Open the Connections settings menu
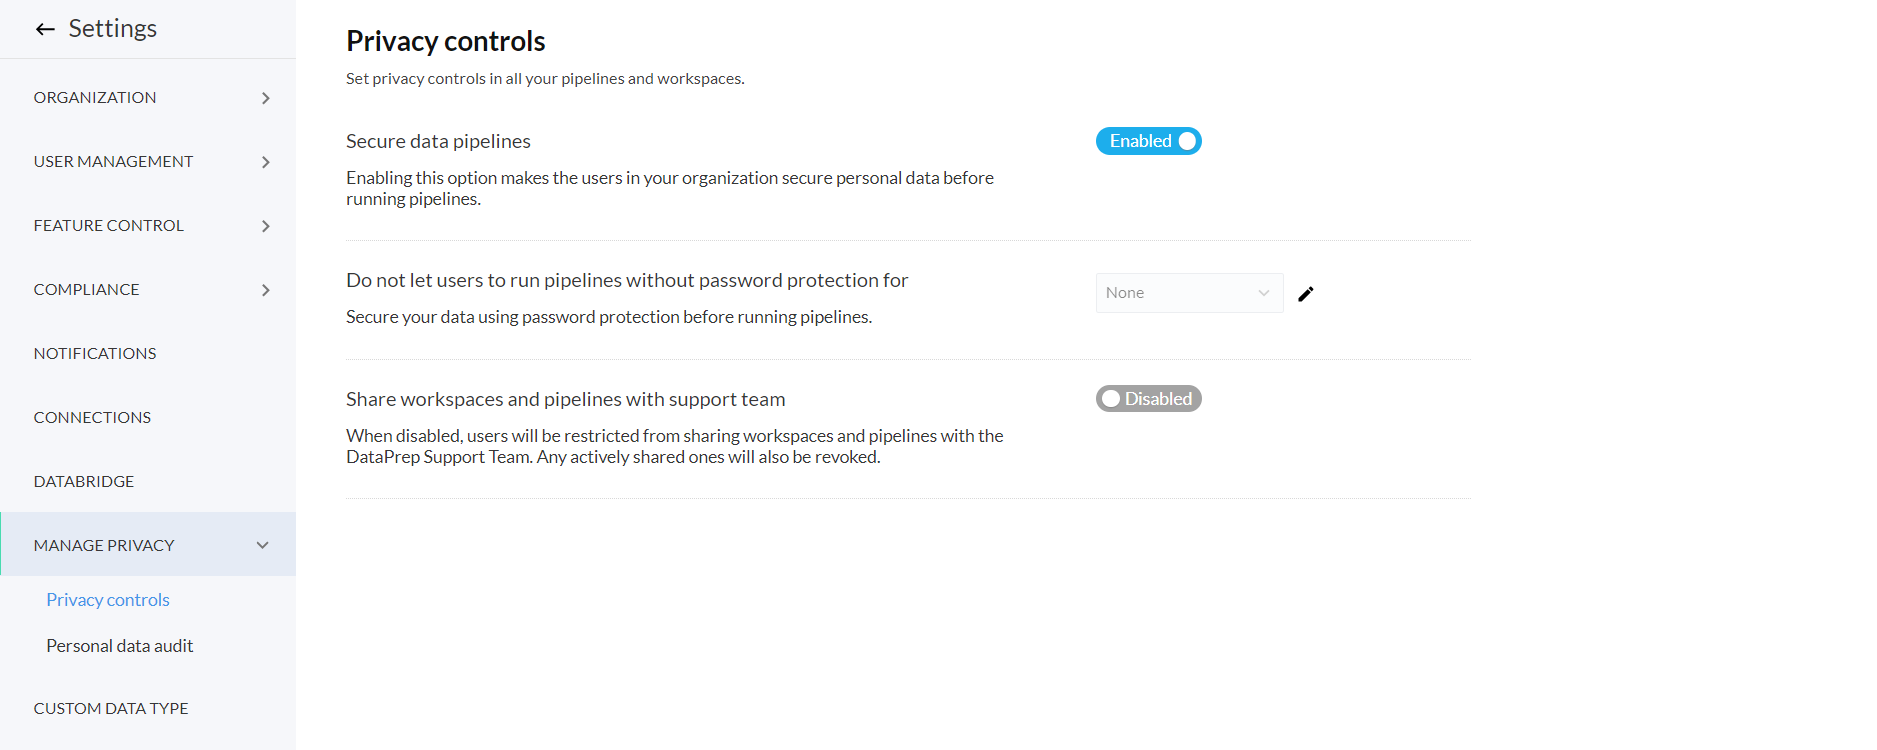This screenshot has height=750, width=1877. pyautogui.click(x=92, y=417)
